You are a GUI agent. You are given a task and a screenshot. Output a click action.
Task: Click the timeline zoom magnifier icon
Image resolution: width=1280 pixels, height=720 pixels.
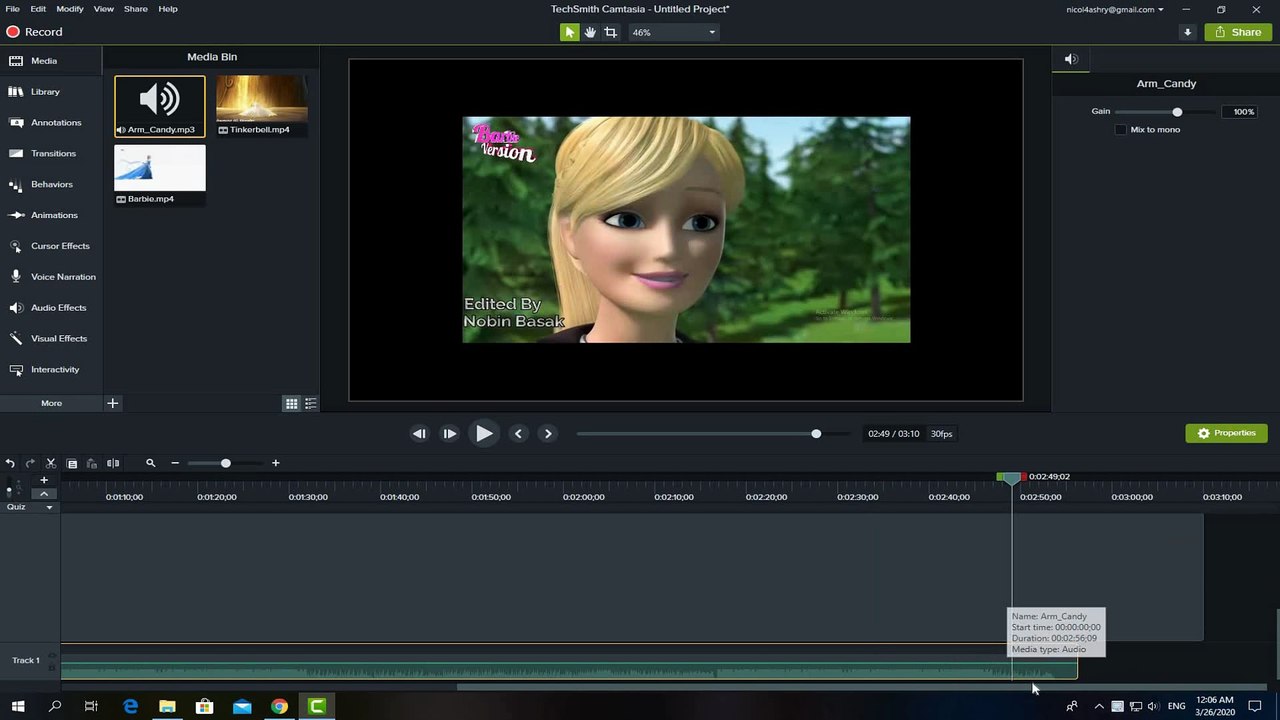pos(151,463)
